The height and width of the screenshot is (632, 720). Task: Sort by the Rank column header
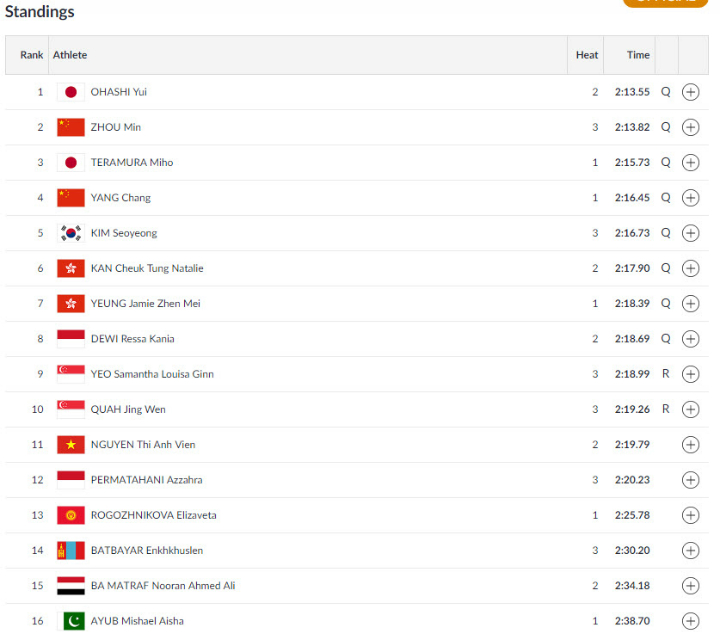pyautogui.click(x=31, y=55)
